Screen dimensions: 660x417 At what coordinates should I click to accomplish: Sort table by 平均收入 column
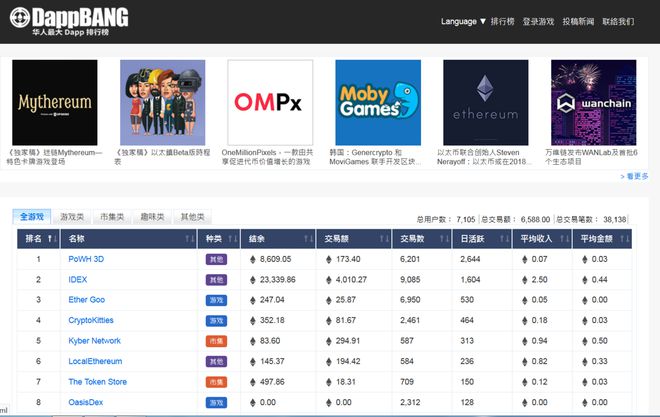(x=542, y=239)
